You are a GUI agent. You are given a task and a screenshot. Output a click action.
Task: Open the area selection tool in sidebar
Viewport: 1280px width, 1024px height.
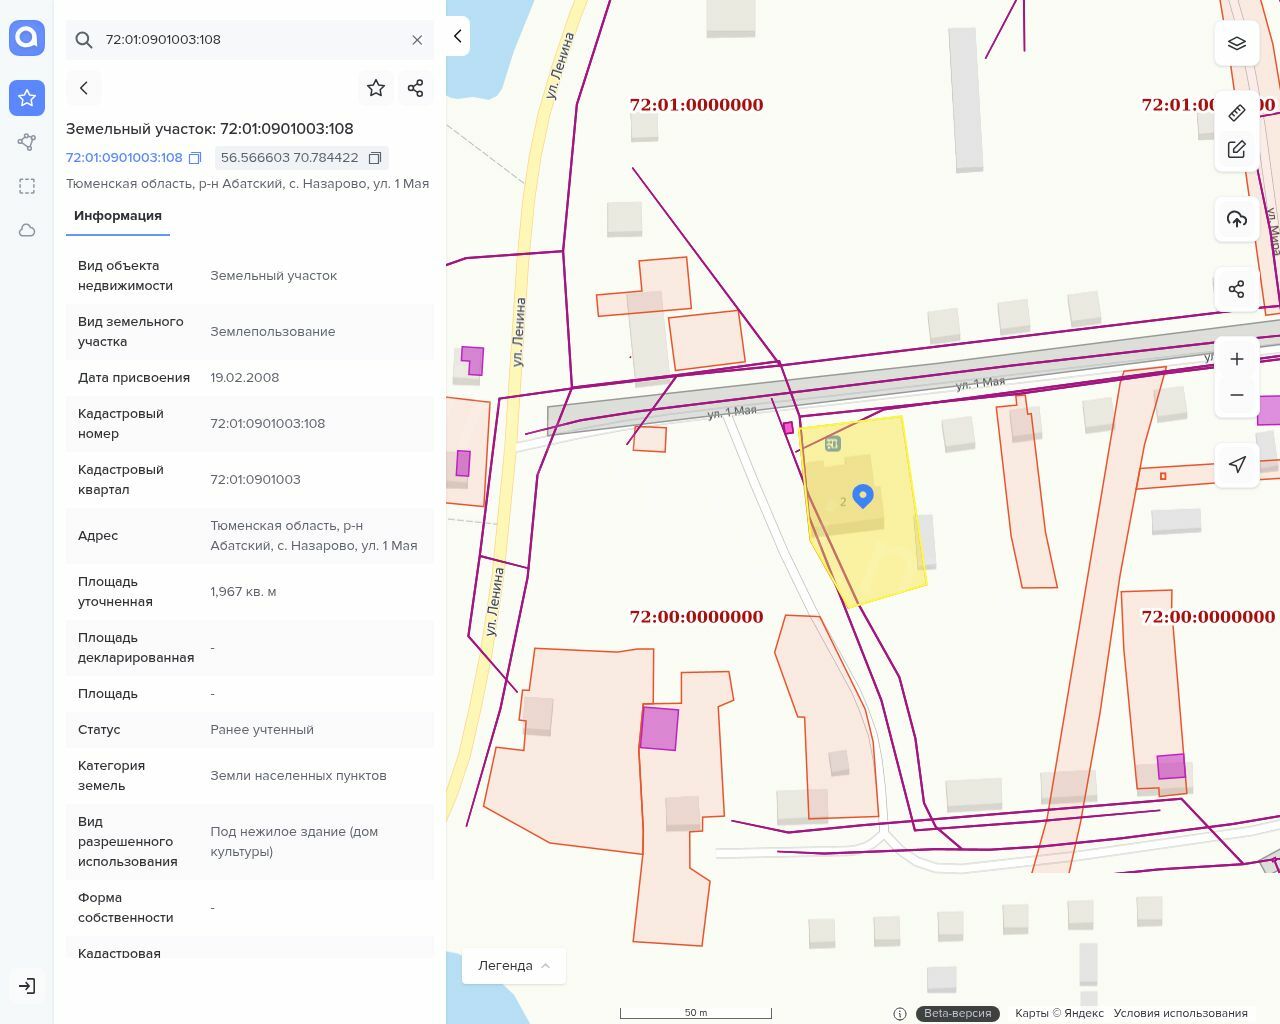click(x=27, y=186)
